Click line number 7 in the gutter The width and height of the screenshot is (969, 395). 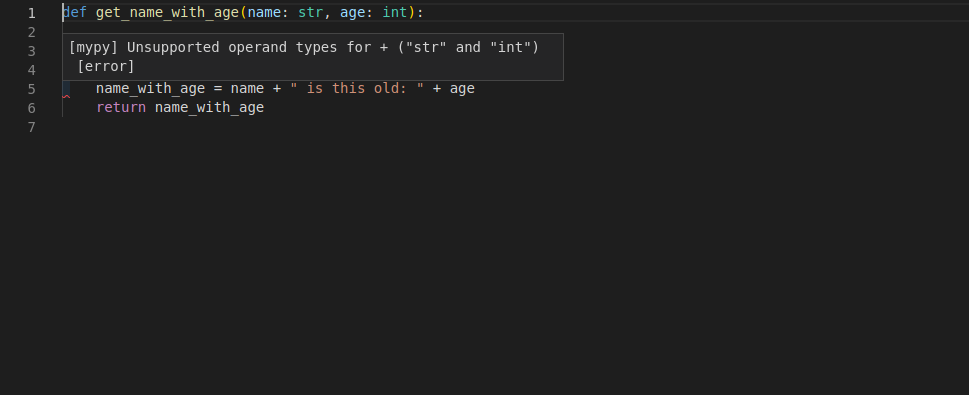32,127
